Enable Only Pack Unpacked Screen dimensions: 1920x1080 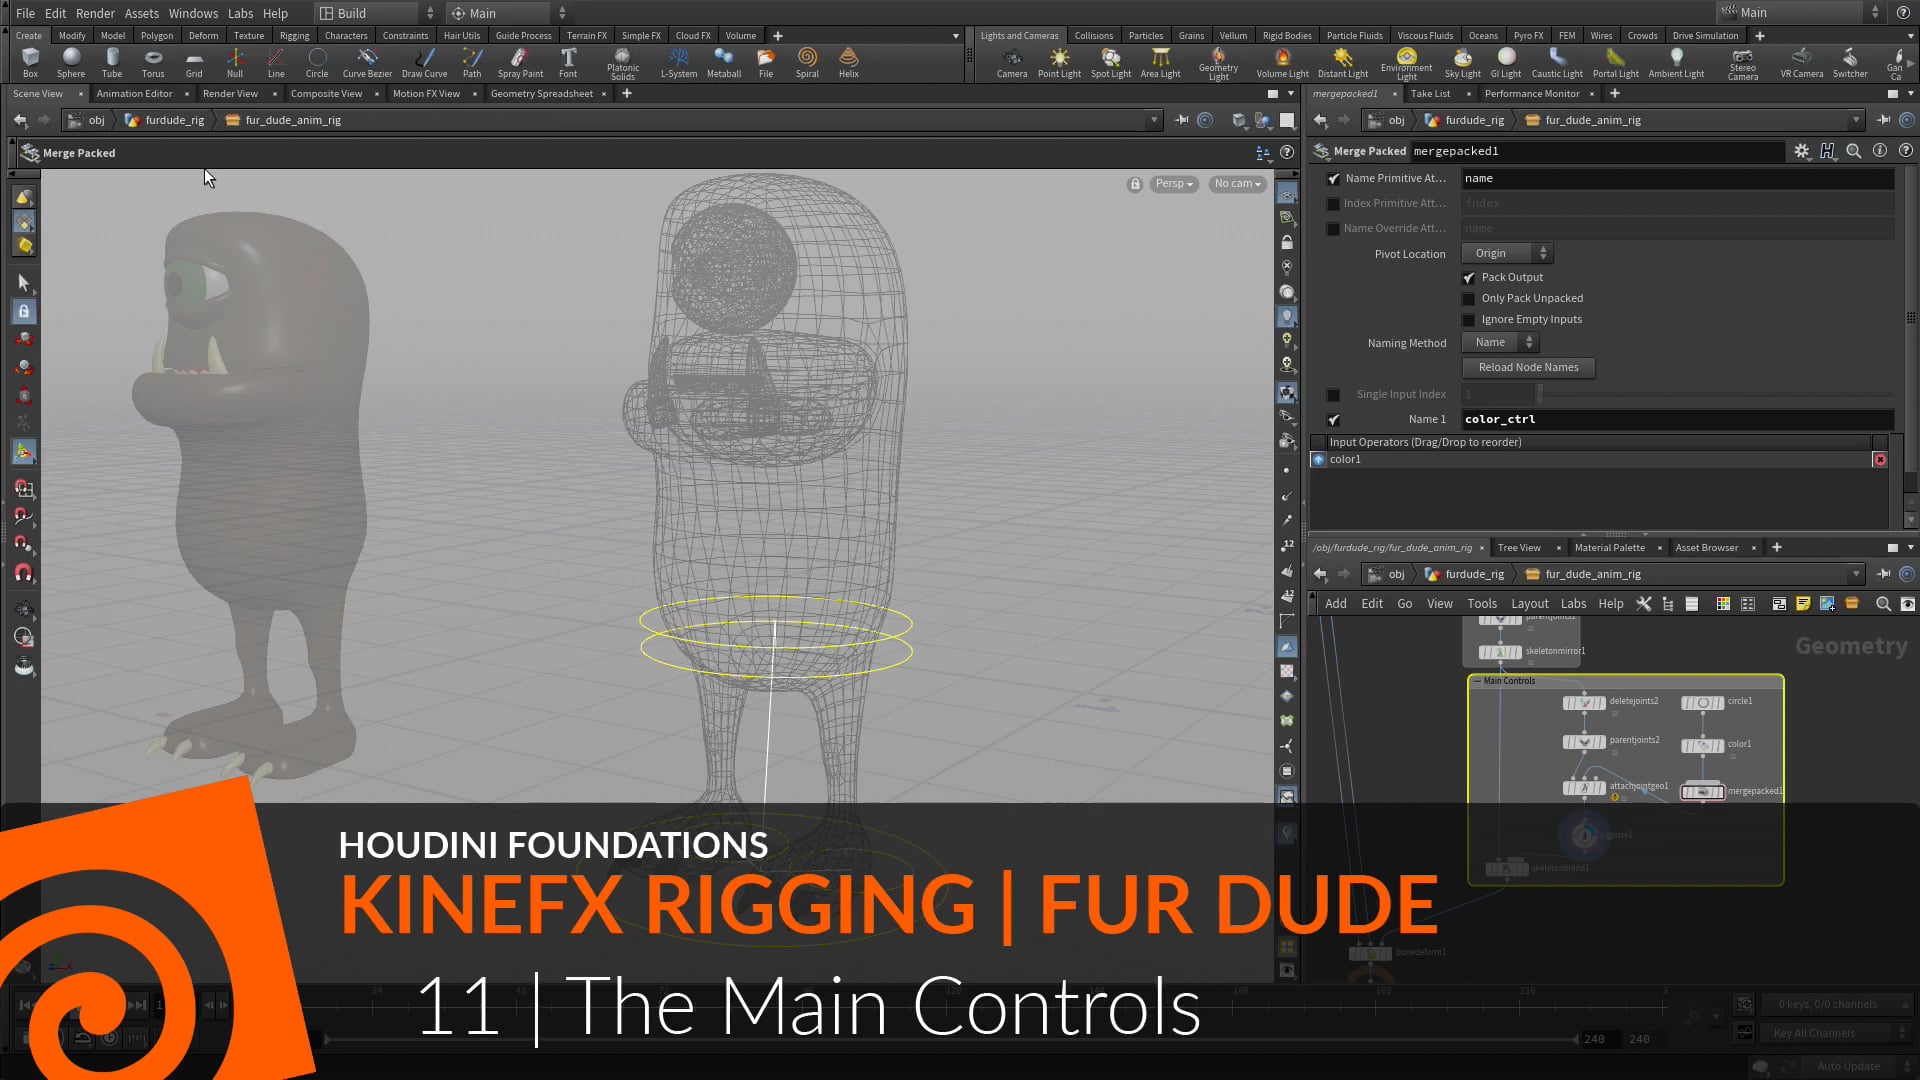[1468, 298]
